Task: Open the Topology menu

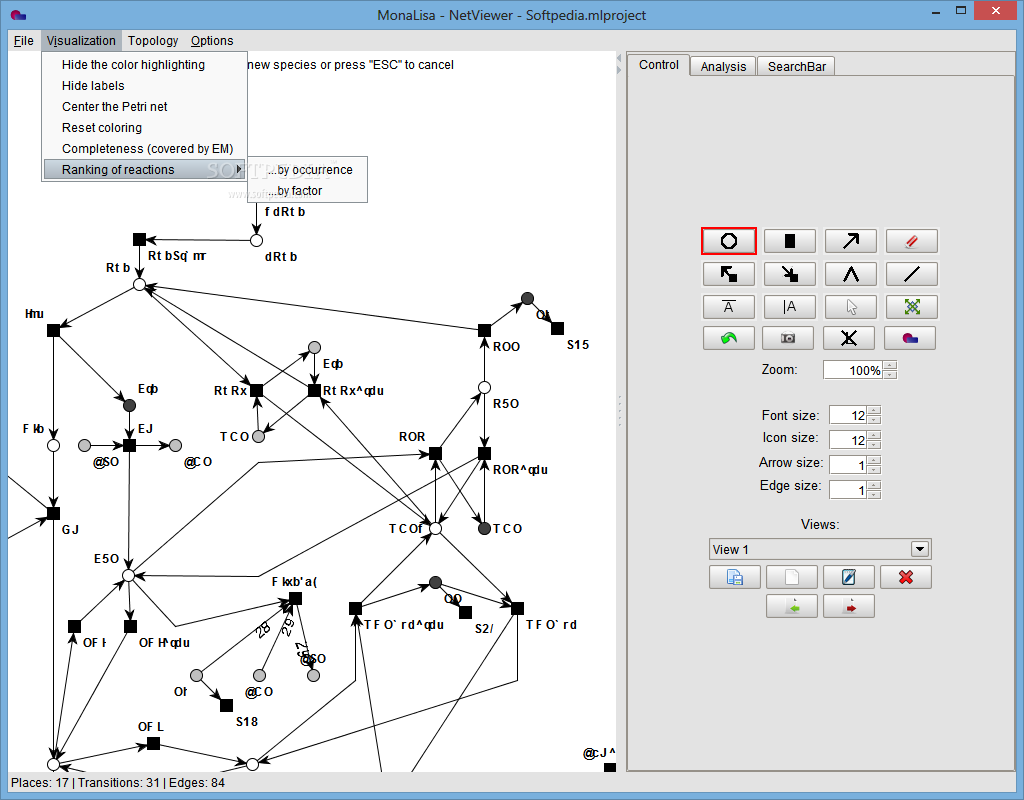Action: point(153,40)
